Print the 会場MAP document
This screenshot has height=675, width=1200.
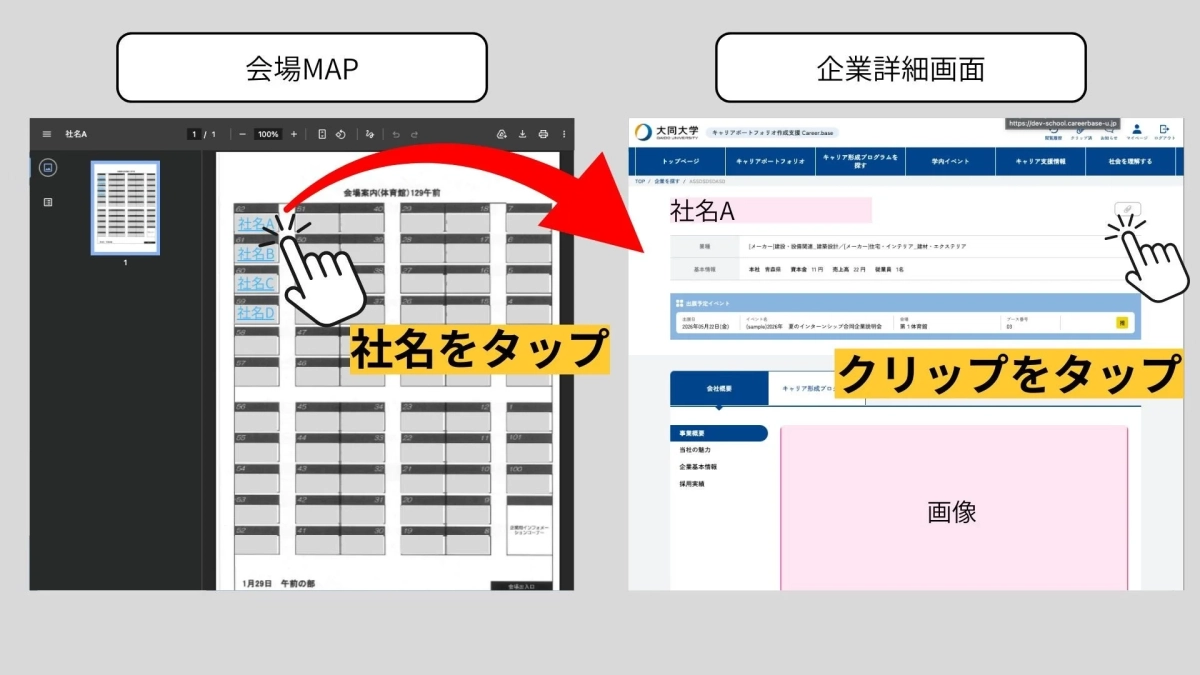pyautogui.click(x=543, y=133)
